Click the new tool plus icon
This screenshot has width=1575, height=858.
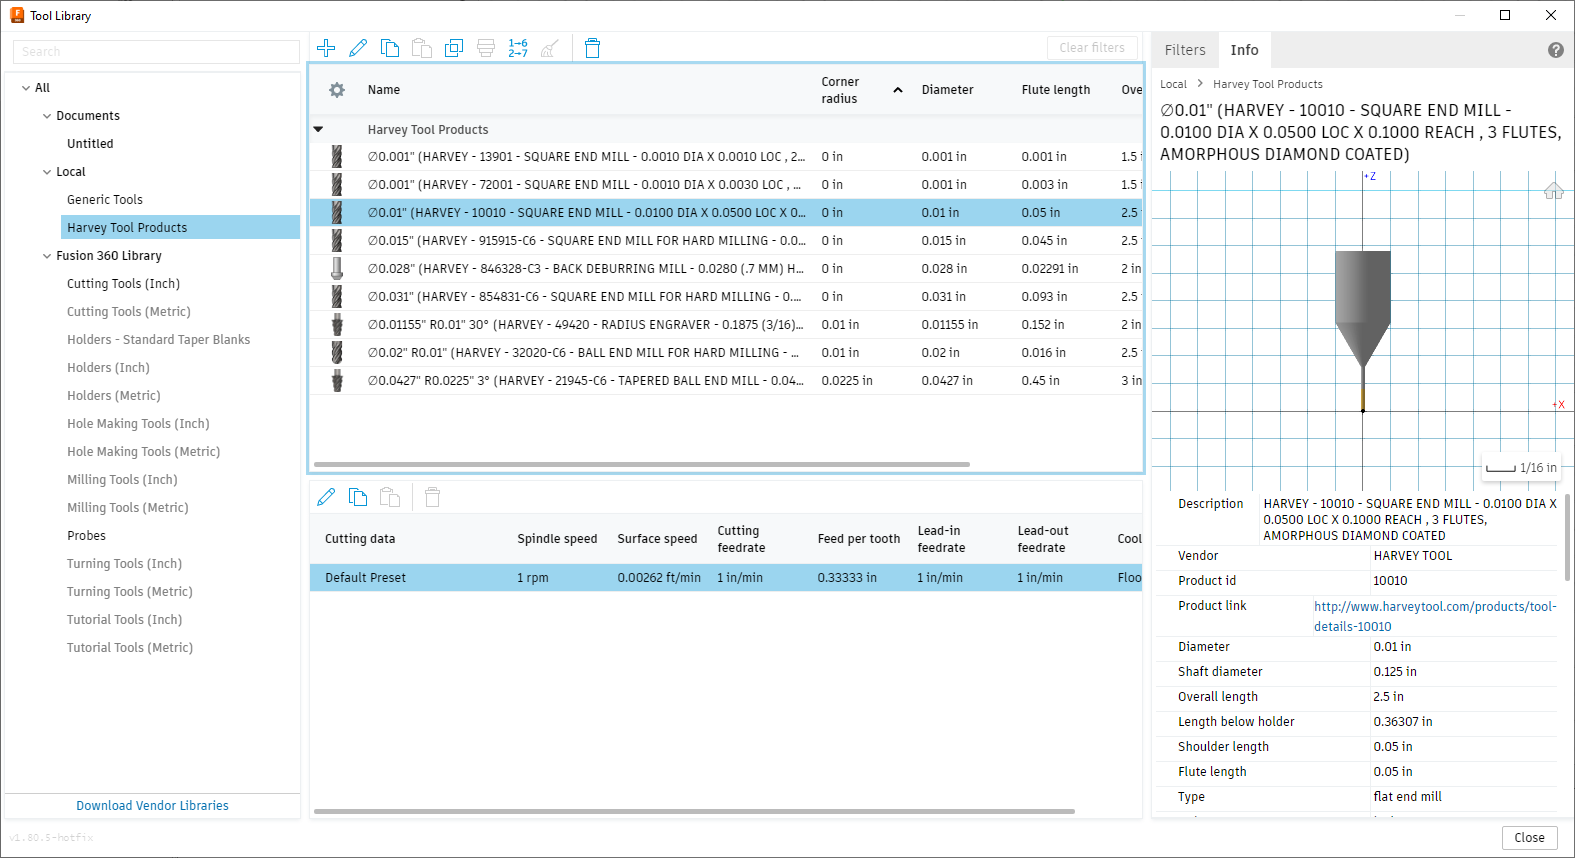coord(326,48)
